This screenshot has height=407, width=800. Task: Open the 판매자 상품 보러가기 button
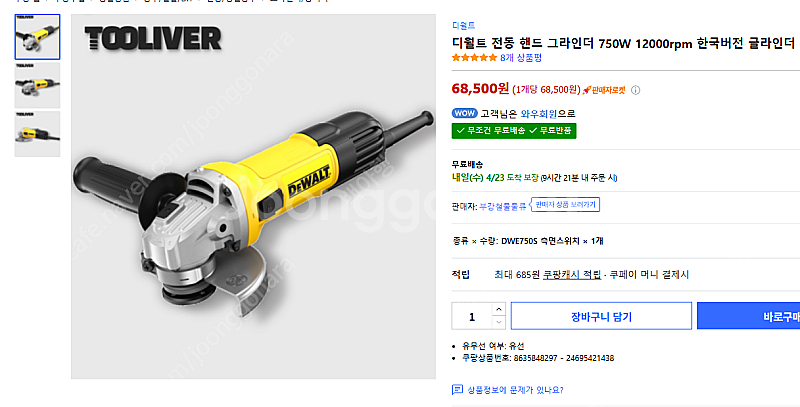tap(565, 205)
